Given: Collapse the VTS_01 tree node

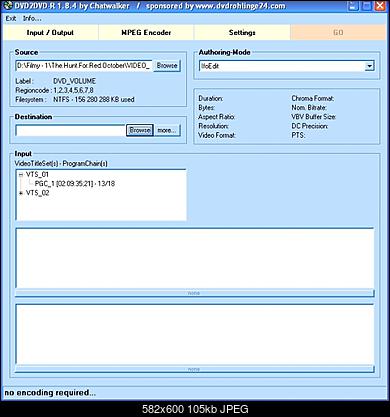Looking at the screenshot, I should pyautogui.click(x=21, y=175).
